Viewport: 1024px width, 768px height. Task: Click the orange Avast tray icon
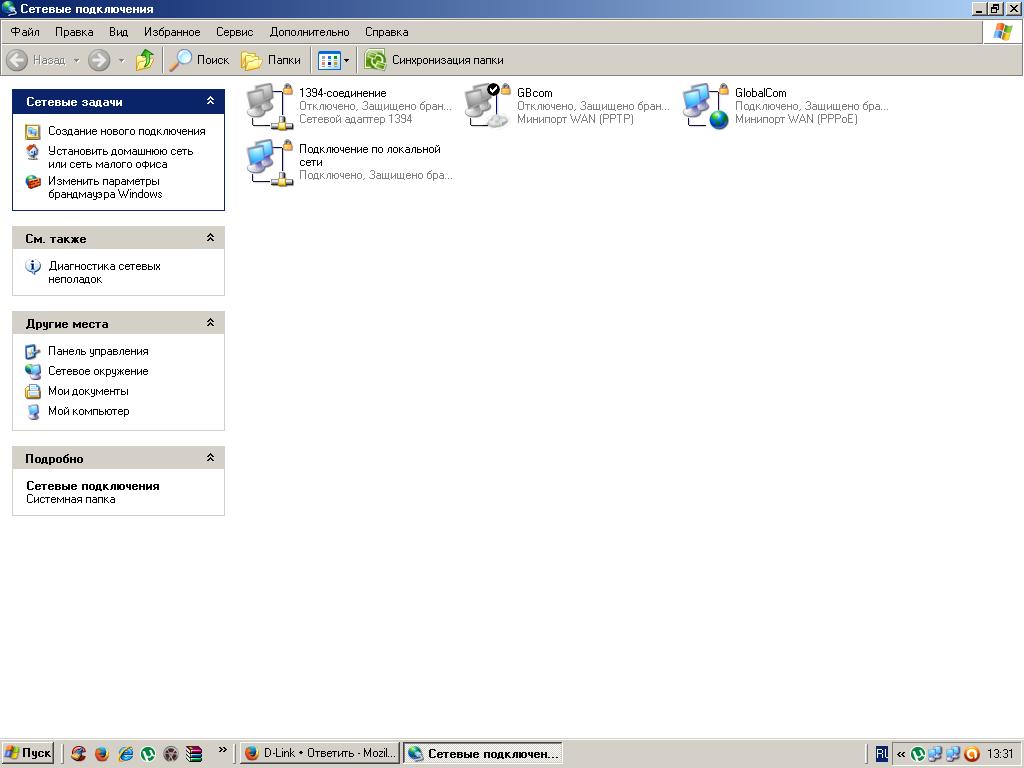(x=972, y=754)
